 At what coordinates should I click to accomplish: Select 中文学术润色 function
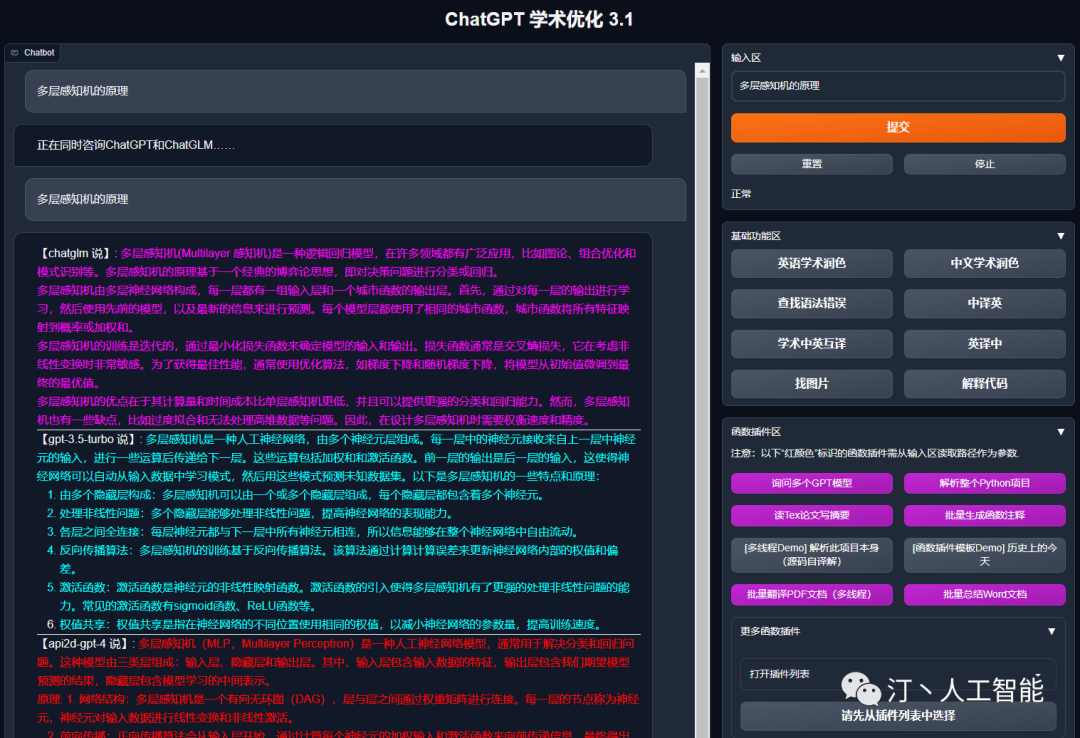984,263
